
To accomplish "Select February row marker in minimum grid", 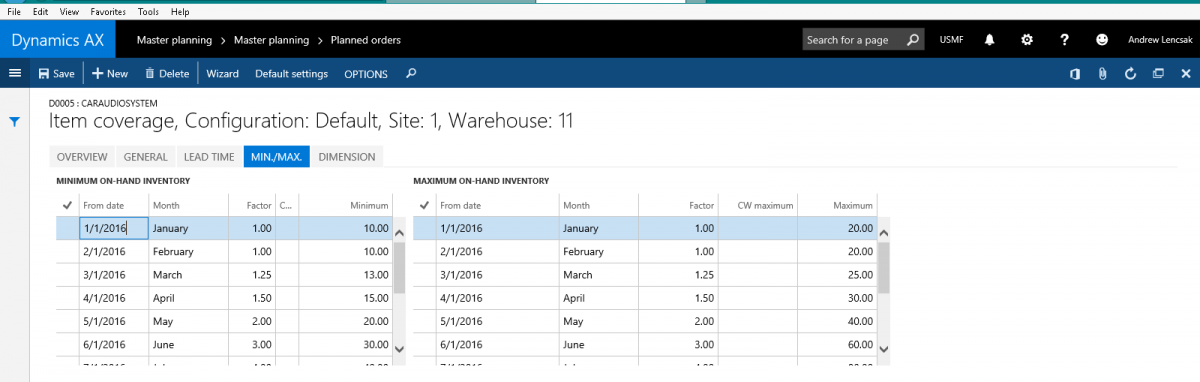I will [x=67, y=251].
